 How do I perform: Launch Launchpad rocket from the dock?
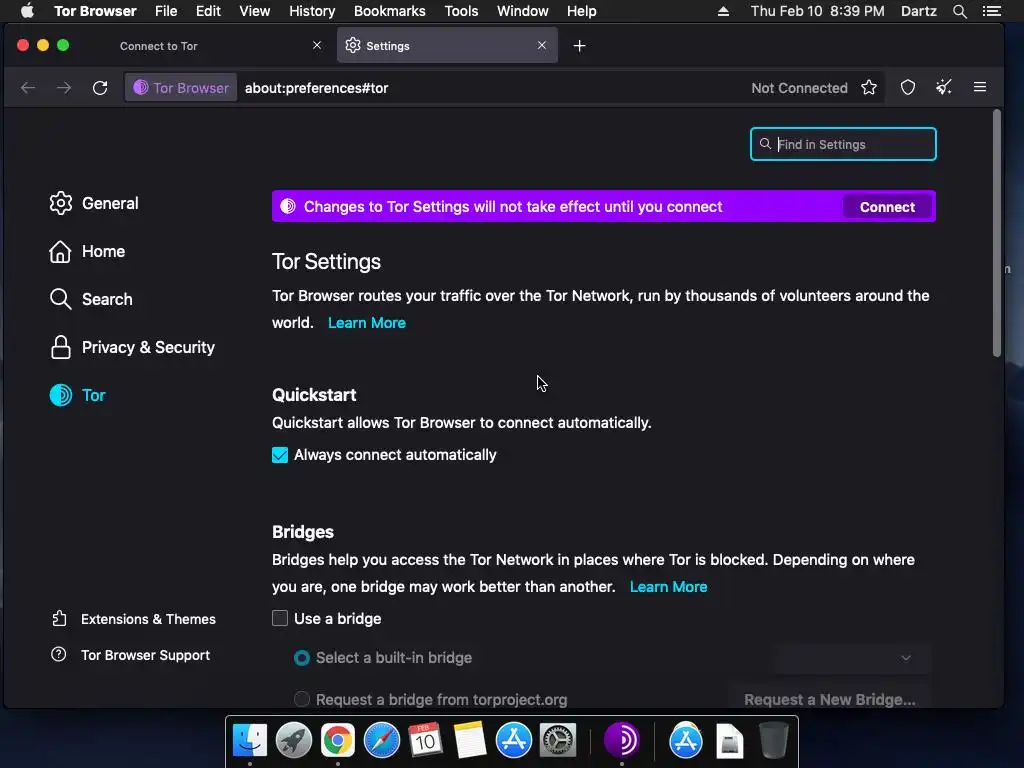coord(294,741)
